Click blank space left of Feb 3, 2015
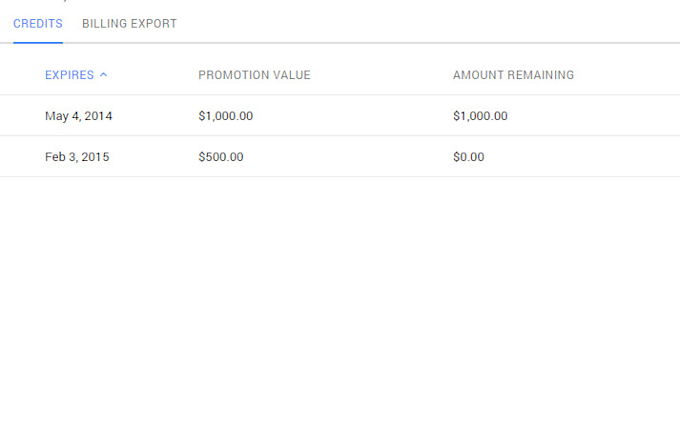This screenshot has height=446, width=680. click(x=22, y=157)
